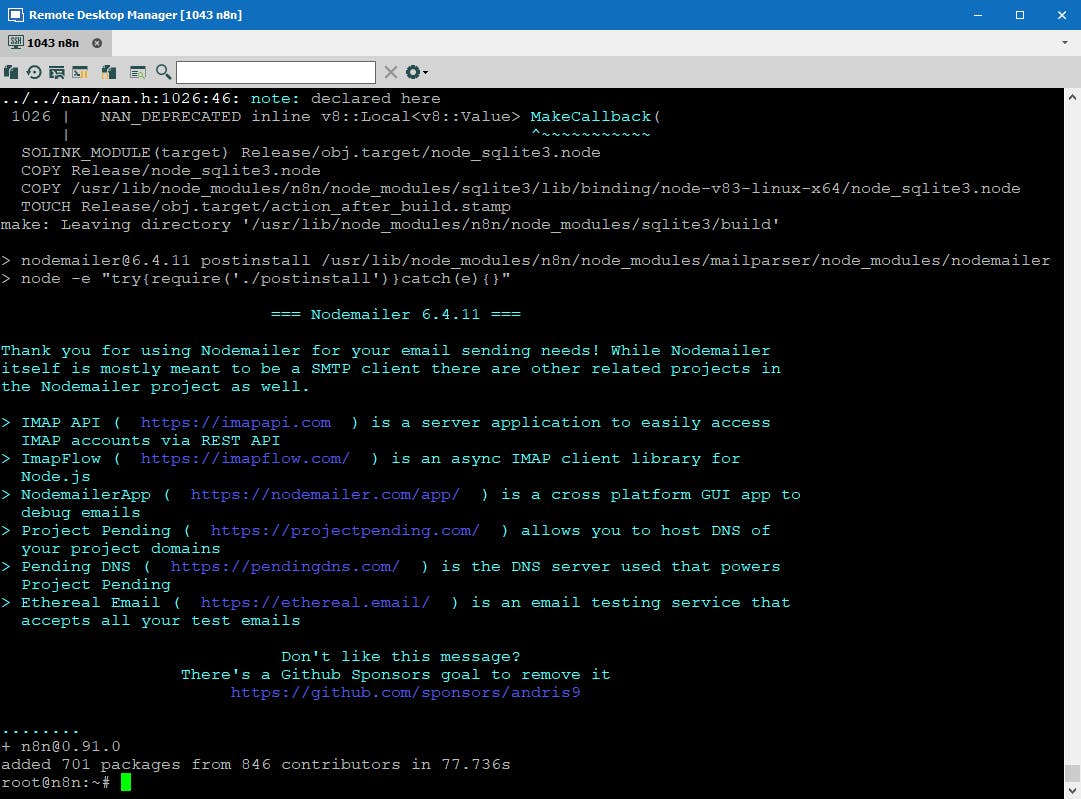Screen dimensions: 1081x799
Task: Open the https://pendingdns.com/ link
Action: pyautogui.click(x=285, y=566)
